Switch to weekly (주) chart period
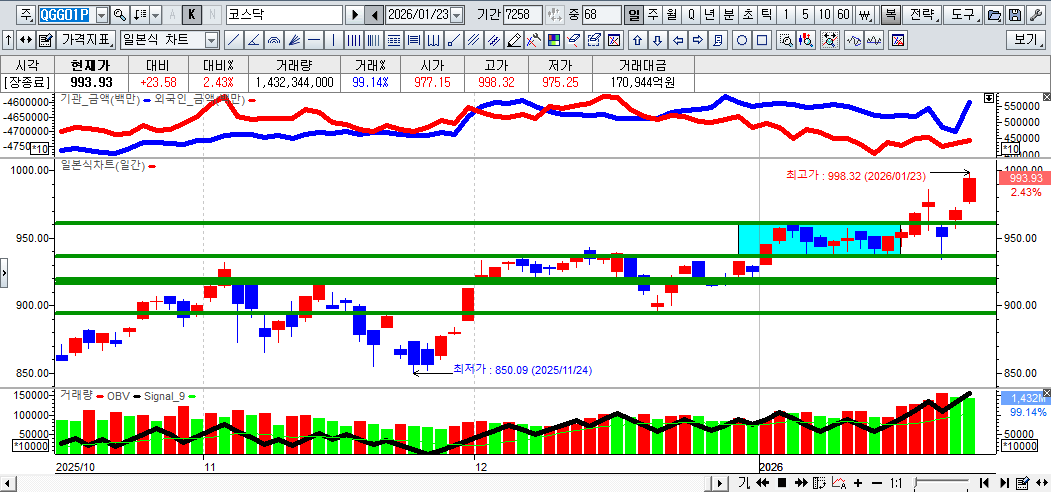Viewport: 1051px width, 492px height. click(652, 15)
